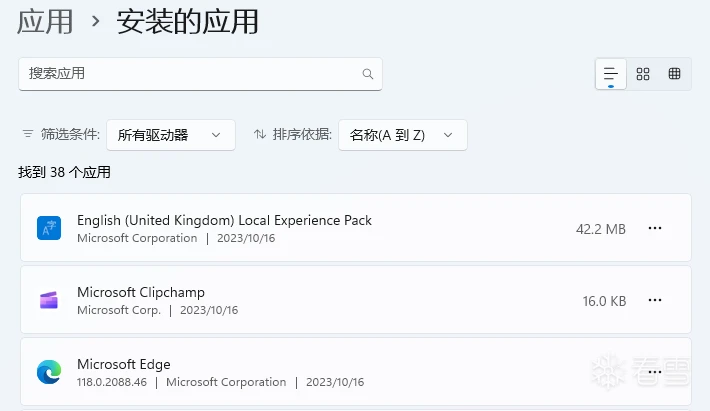The width and height of the screenshot is (710, 411).
Task: Click the filter lines icon
Action: click(x=28, y=134)
